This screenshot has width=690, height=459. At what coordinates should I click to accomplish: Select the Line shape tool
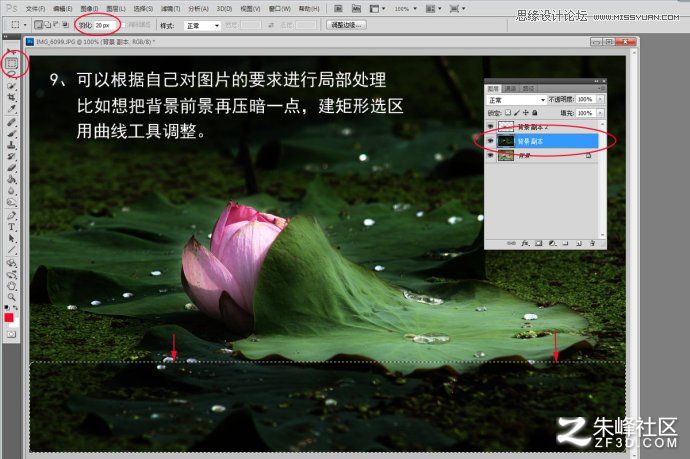[11, 250]
